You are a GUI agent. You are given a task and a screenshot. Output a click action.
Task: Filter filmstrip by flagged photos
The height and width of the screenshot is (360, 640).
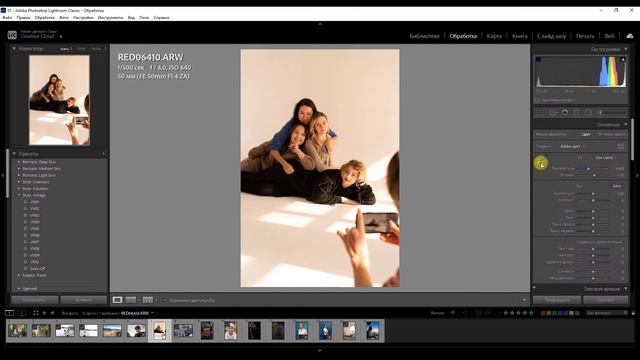(x=453, y=313)
